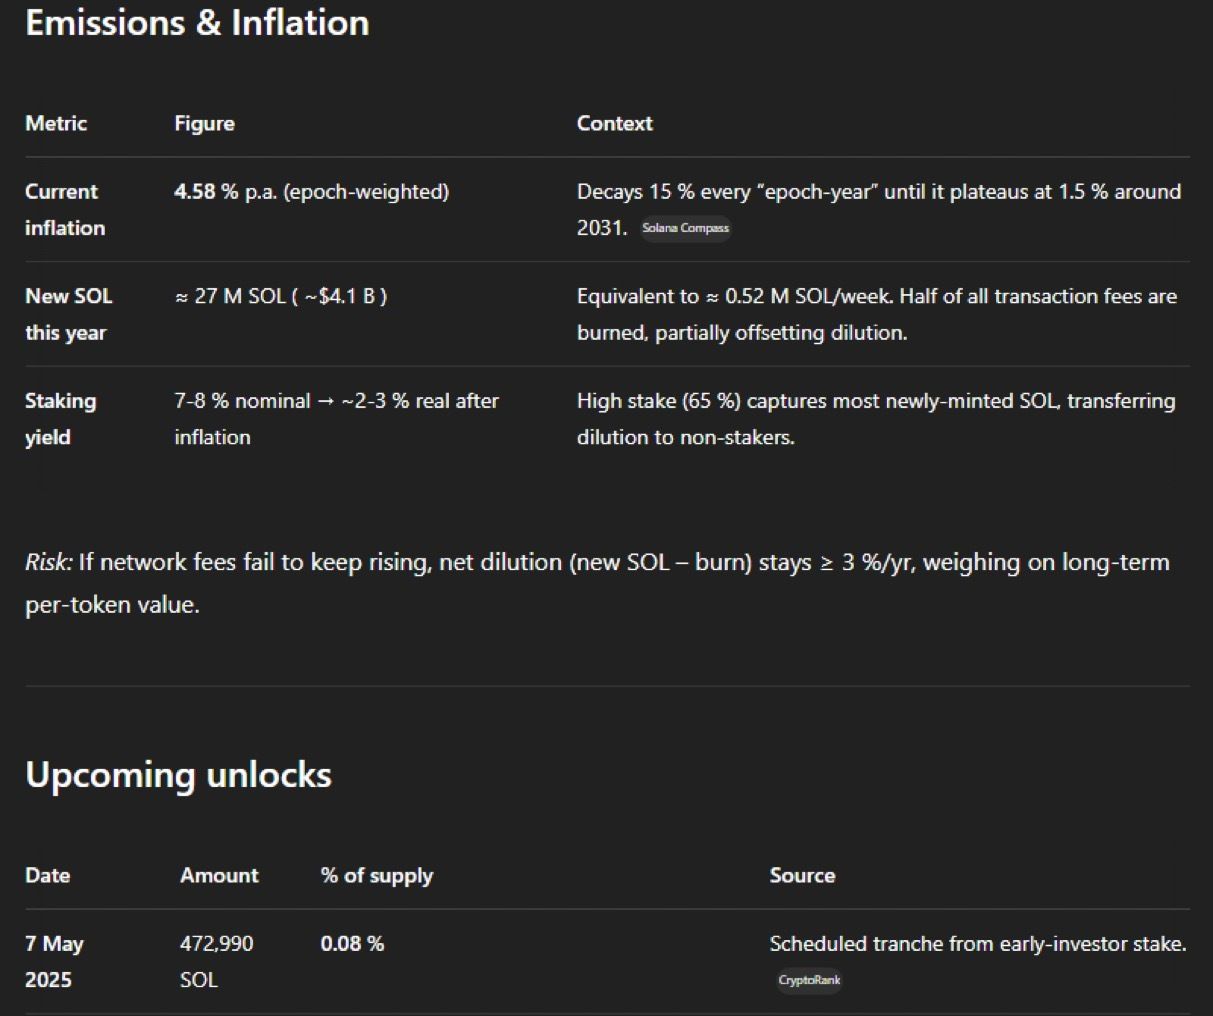Click the Risk paragraph text
This screenshot has height=1016, width=1213.
click(x=597, y=583)
